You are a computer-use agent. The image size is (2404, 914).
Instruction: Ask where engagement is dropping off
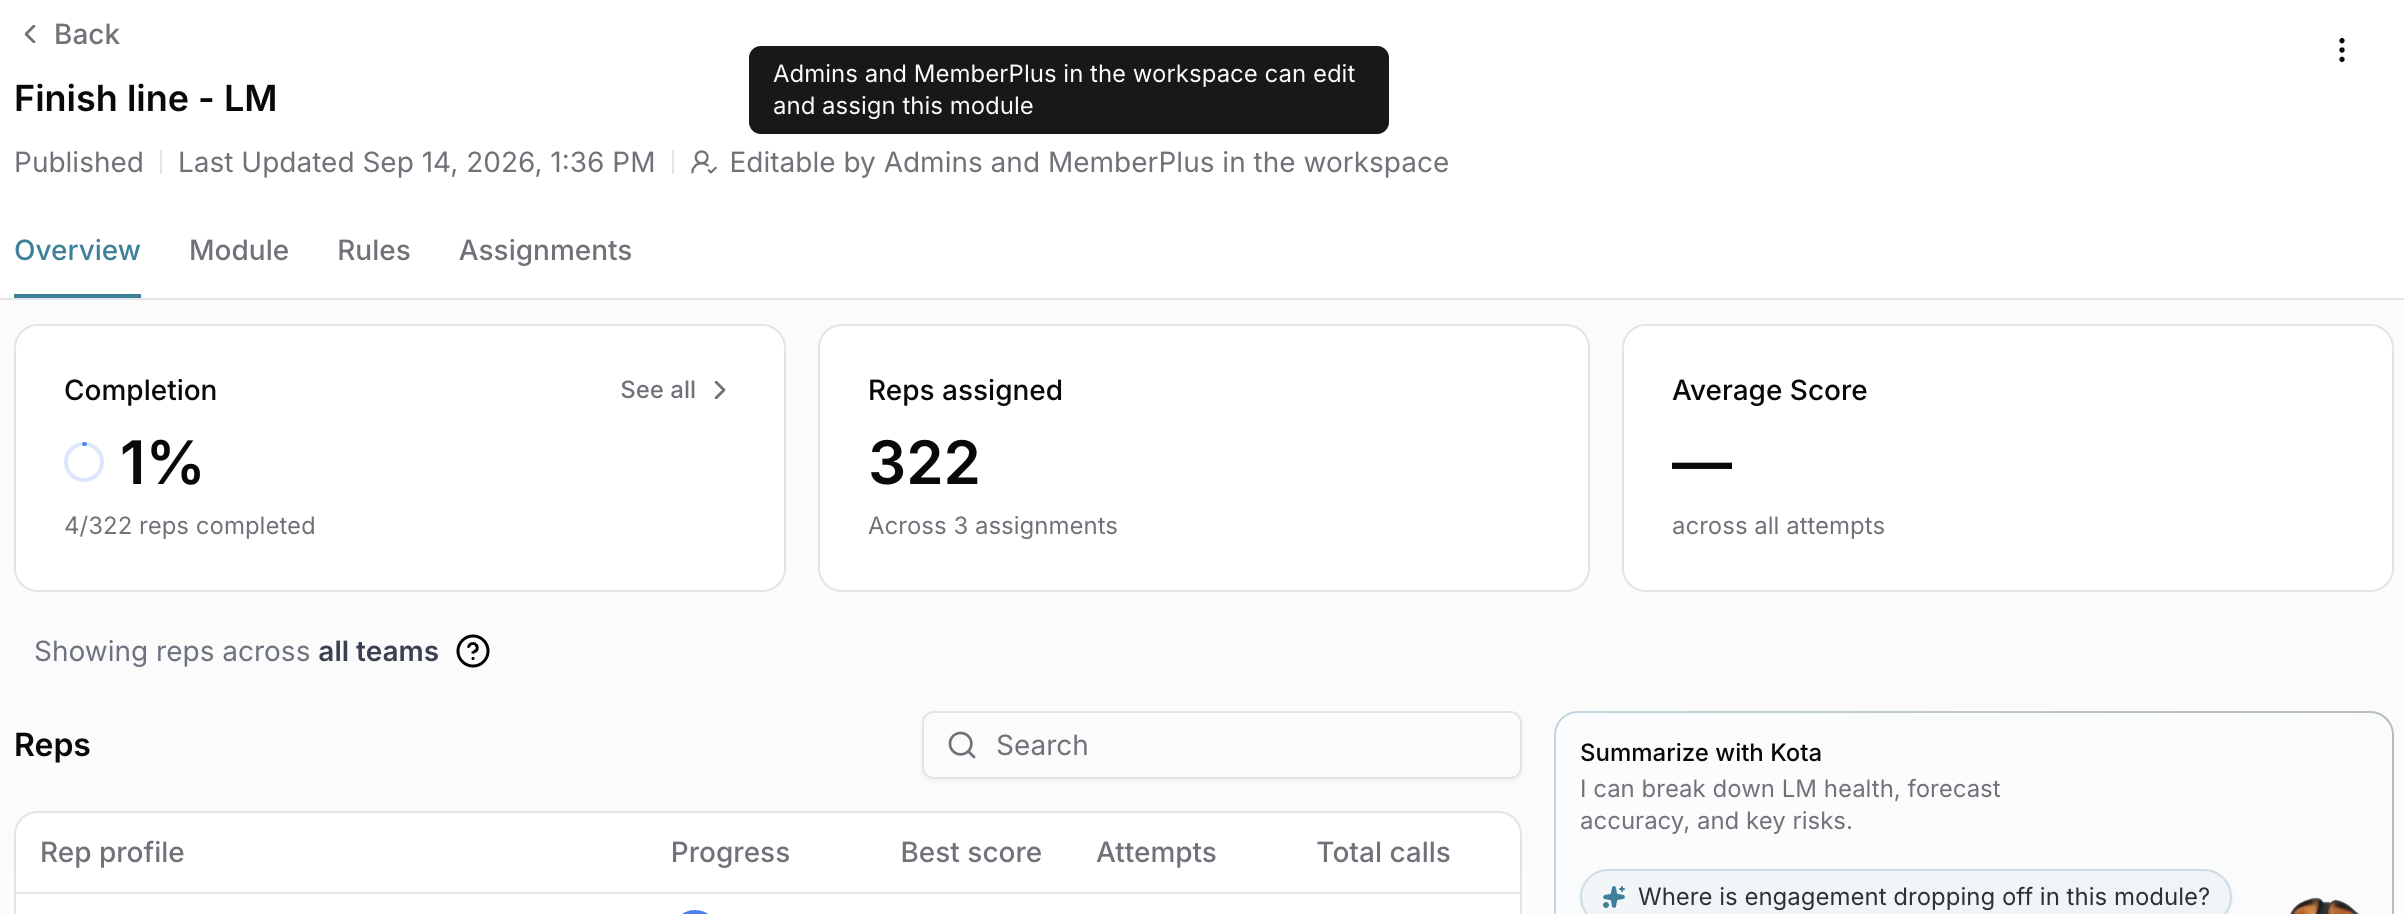tap(1906, 896)
